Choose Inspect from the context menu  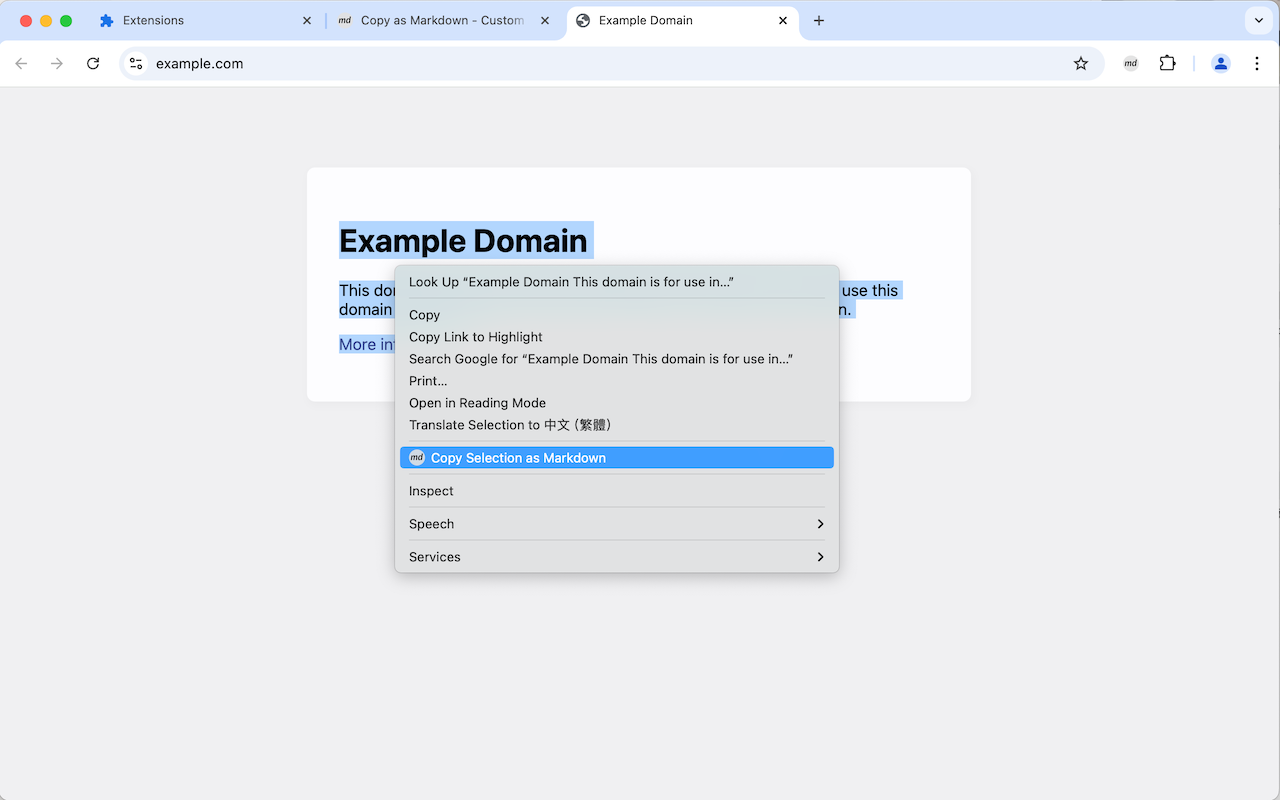tap(430, 490)
